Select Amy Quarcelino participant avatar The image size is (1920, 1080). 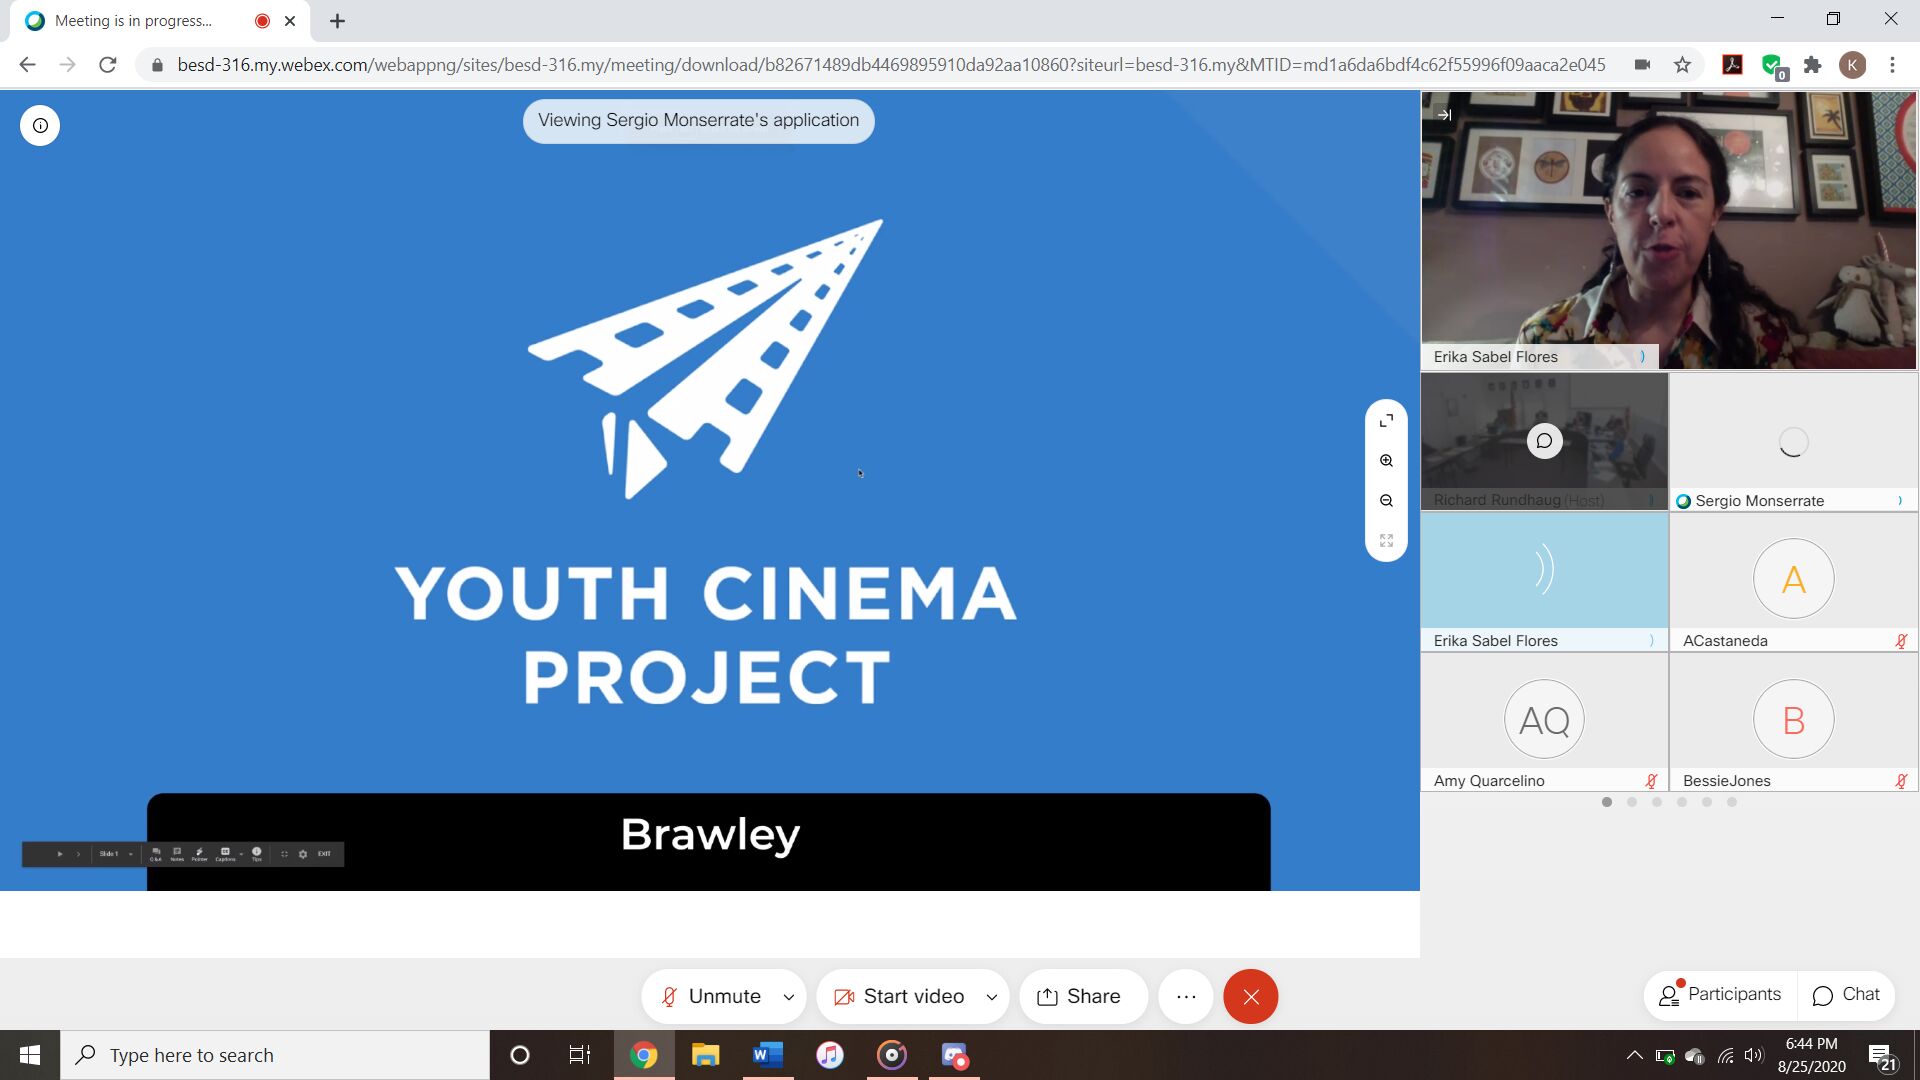(x=1544, y=719)
